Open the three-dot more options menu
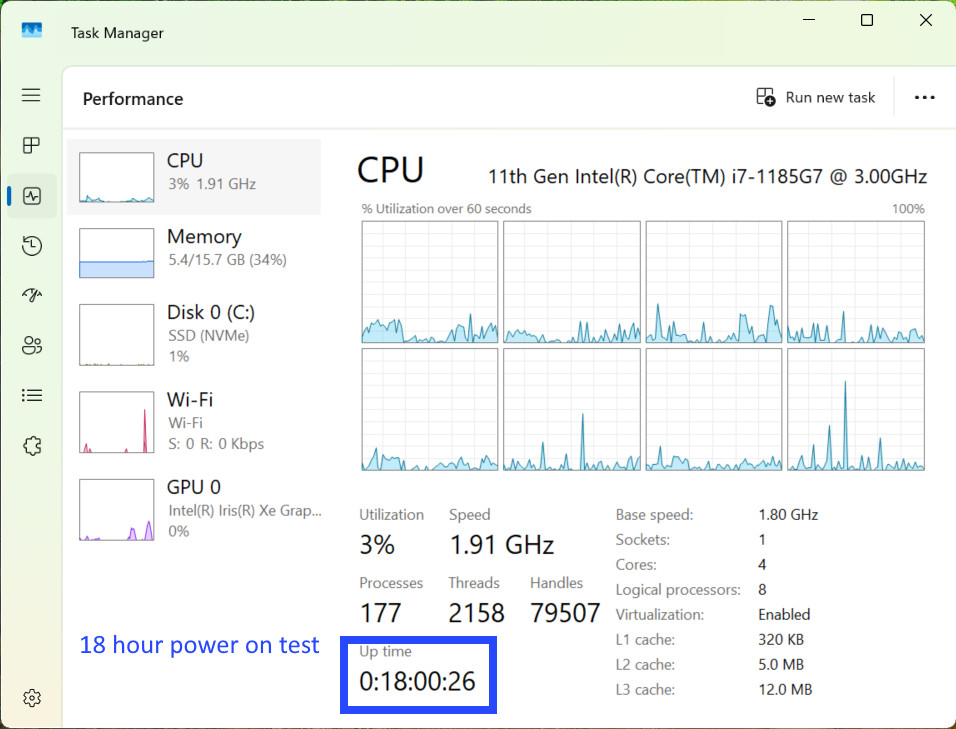 [x=924, y=98]
